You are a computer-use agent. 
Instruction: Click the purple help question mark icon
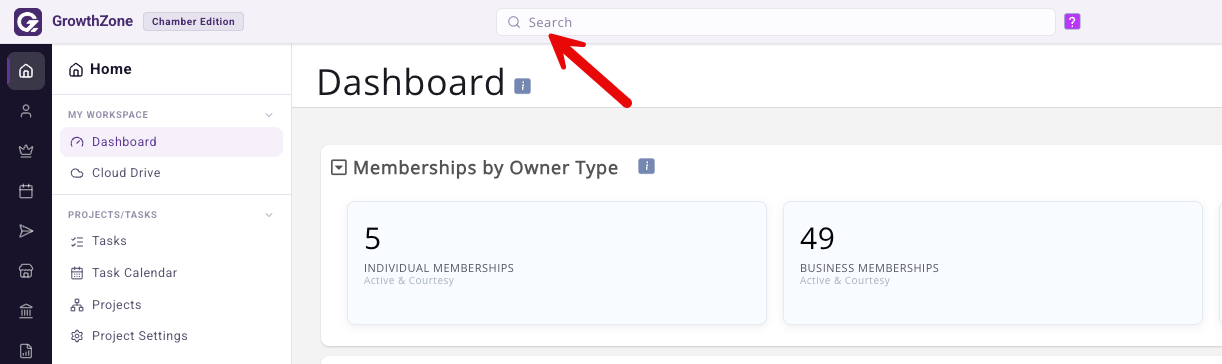(x=1072, y=21)
